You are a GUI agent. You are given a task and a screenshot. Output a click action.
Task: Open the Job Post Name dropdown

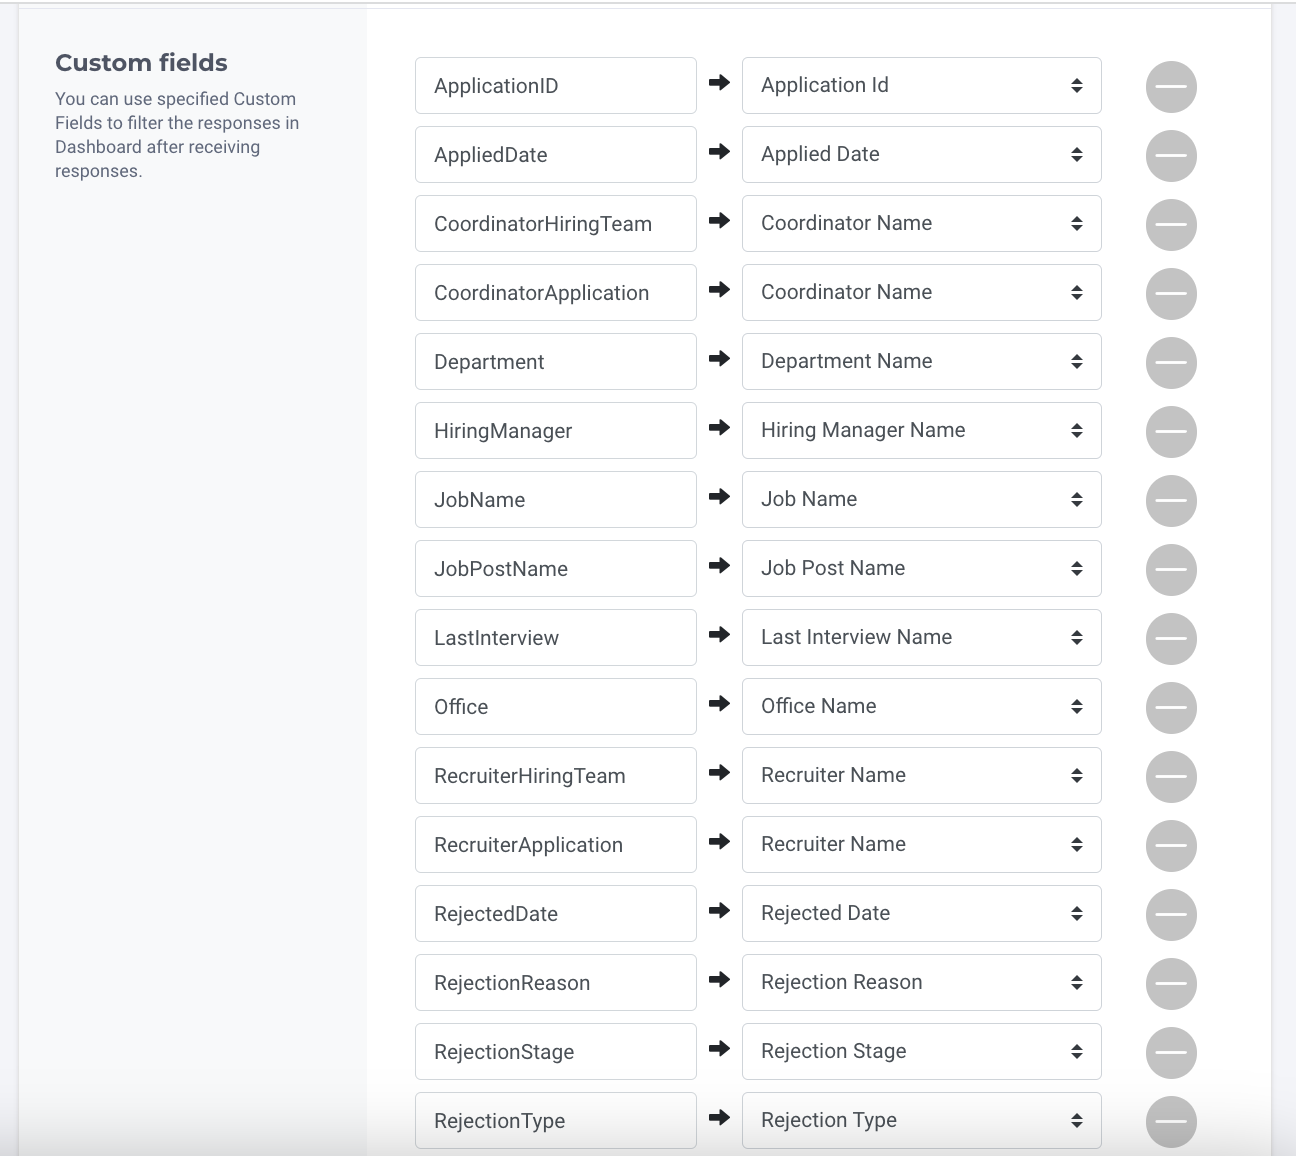point(921,568)
